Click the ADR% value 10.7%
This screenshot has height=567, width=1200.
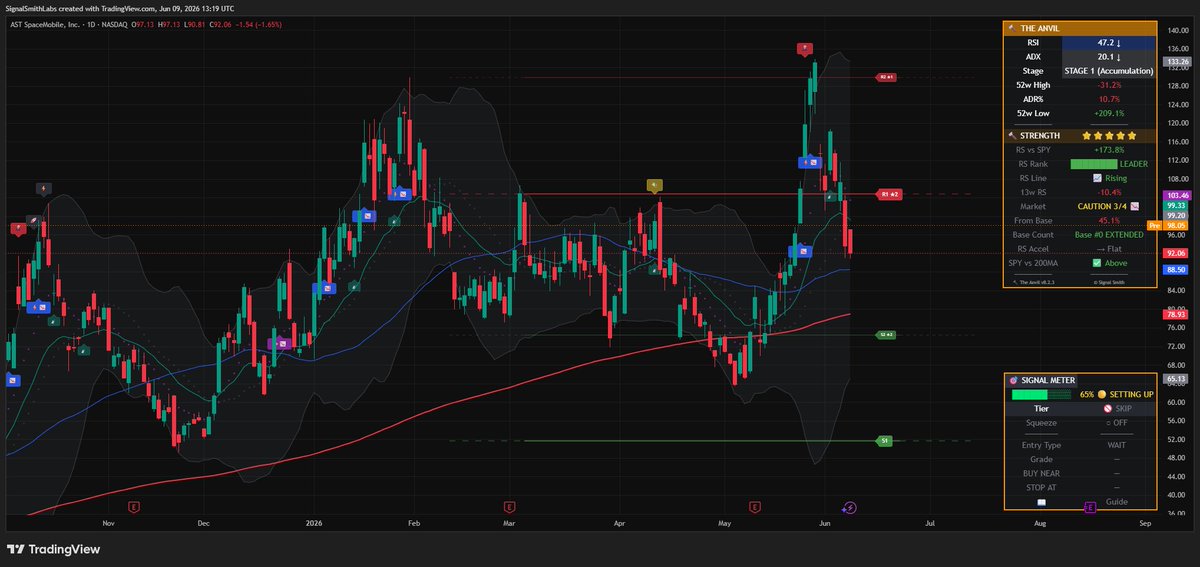coord(1108,99)
